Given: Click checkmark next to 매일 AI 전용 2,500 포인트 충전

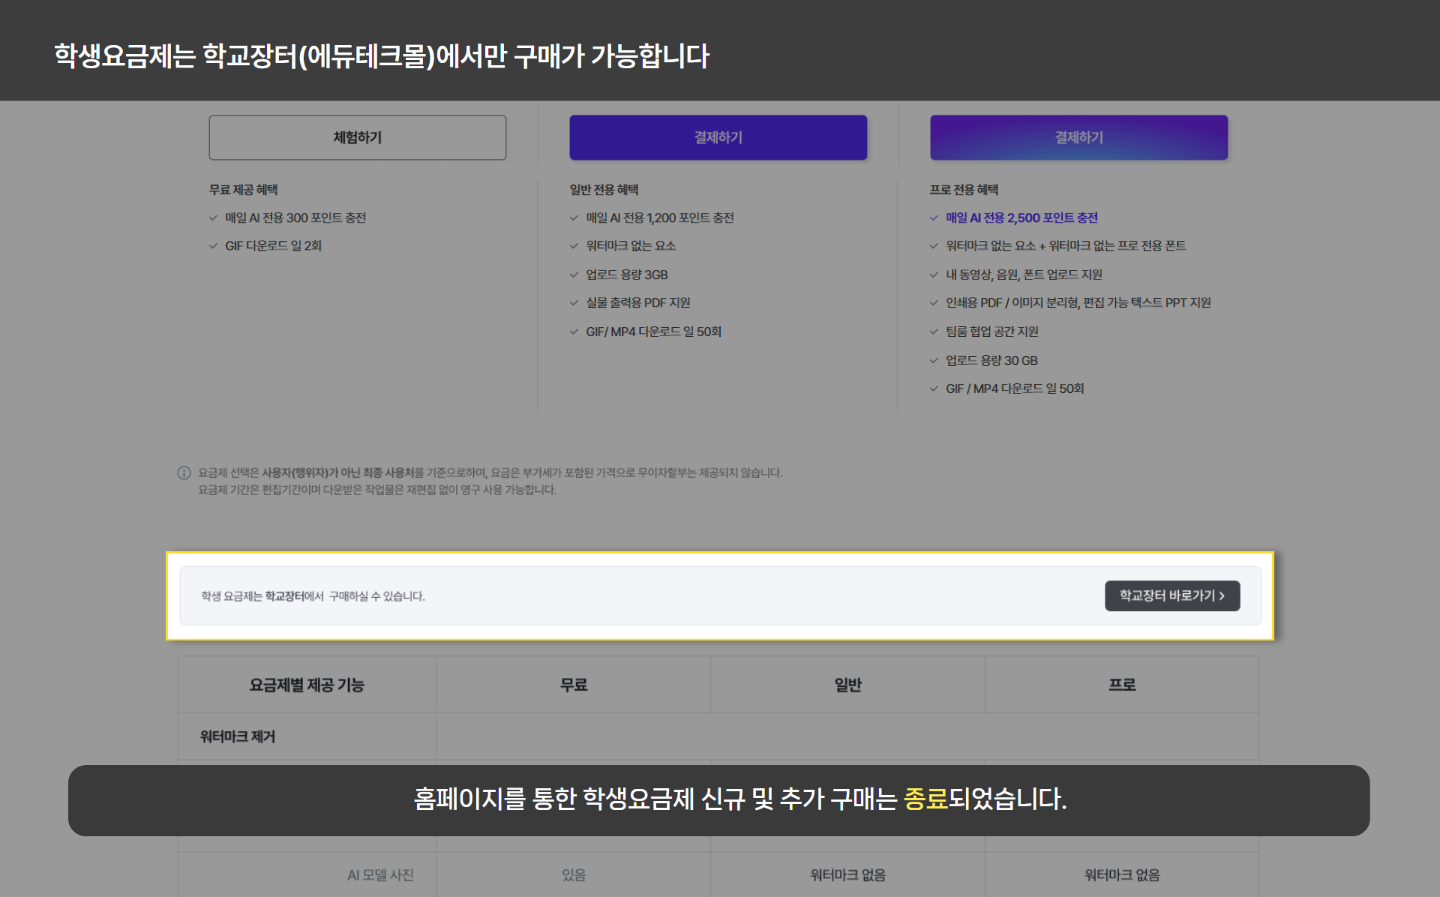Looking at the screenshot, I should 934,218.
